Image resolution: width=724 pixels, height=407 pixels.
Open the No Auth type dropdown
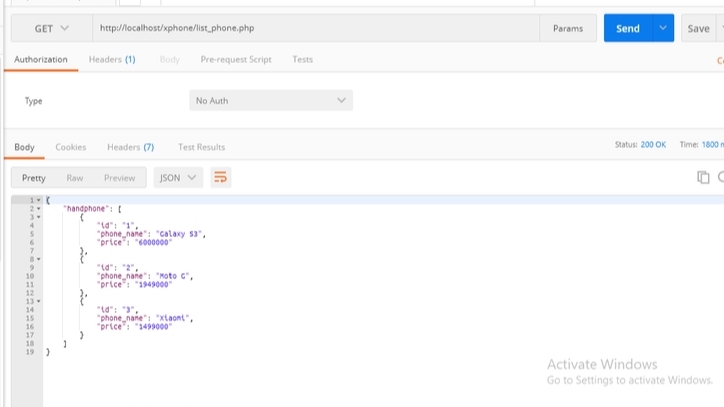(x=271, y=101)
